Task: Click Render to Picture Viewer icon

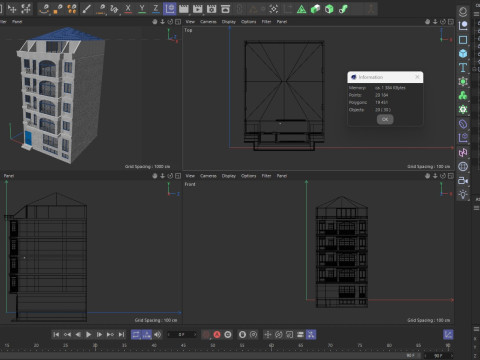Action: (198, 9)
